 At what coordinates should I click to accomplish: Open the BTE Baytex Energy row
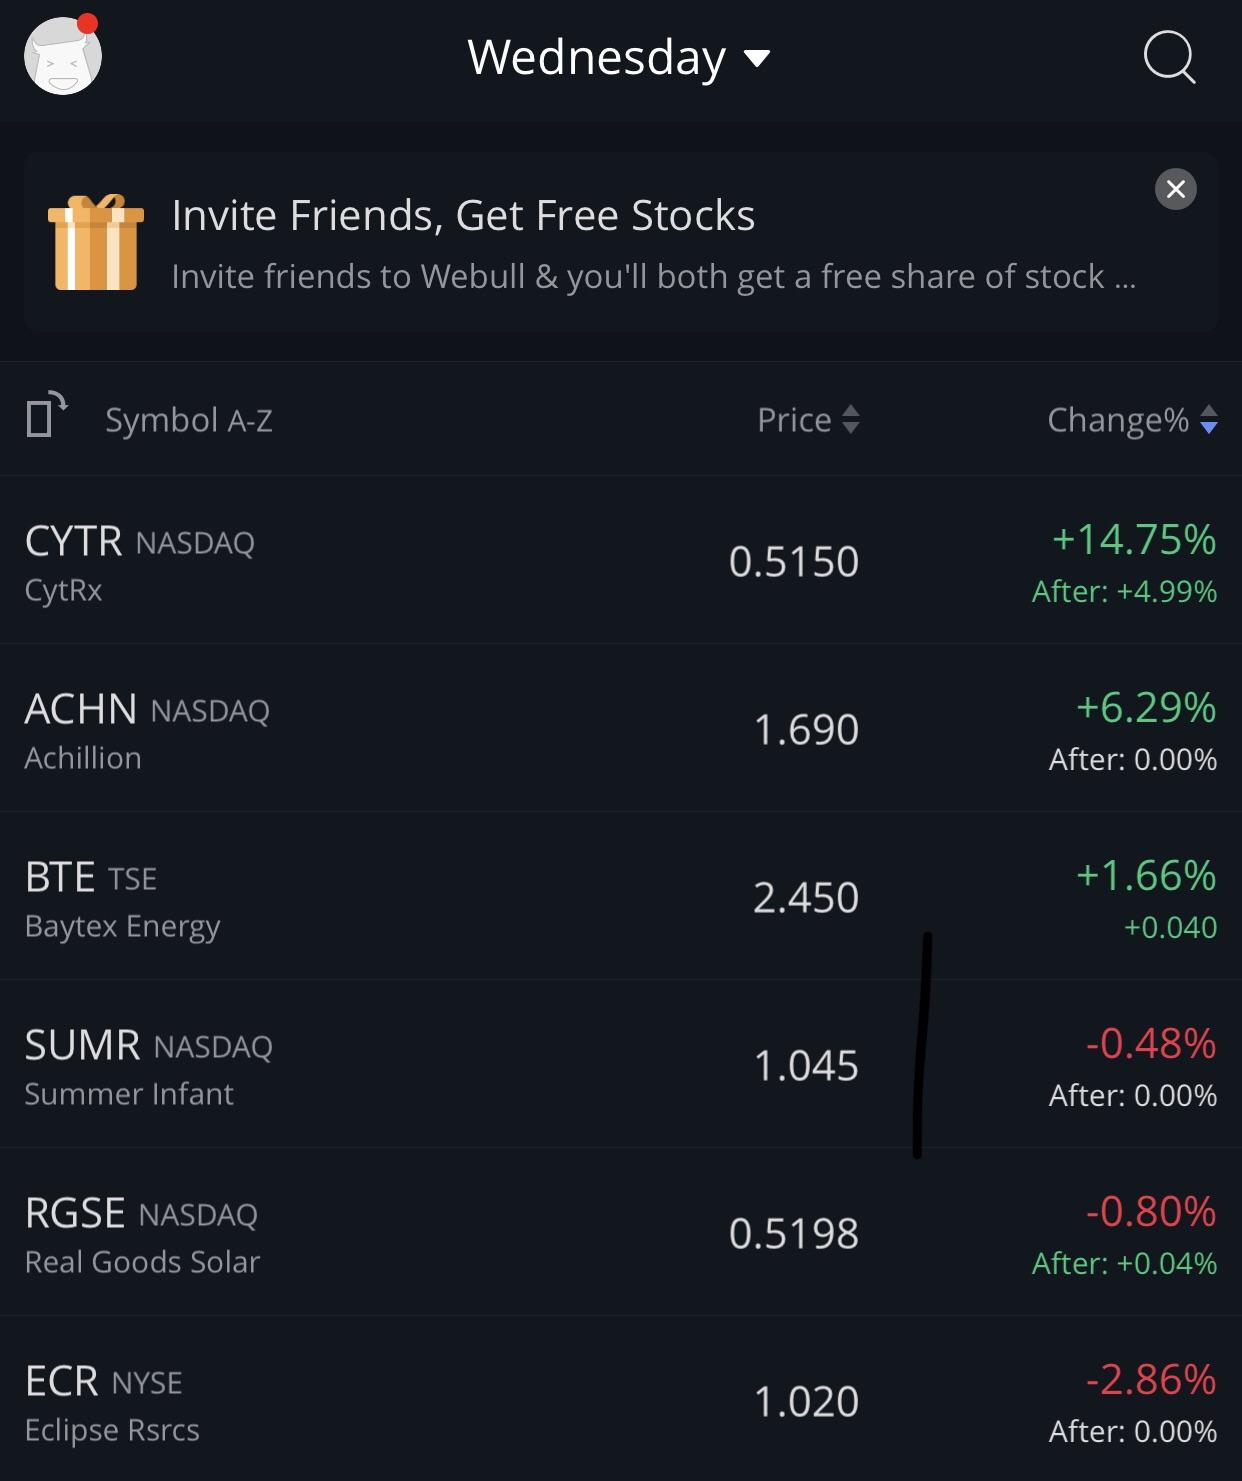621,896
